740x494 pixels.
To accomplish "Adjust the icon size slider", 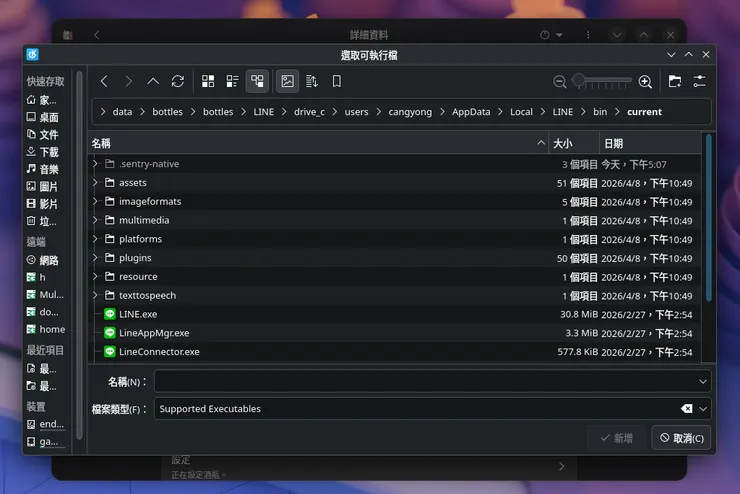I will pos(602,81).
